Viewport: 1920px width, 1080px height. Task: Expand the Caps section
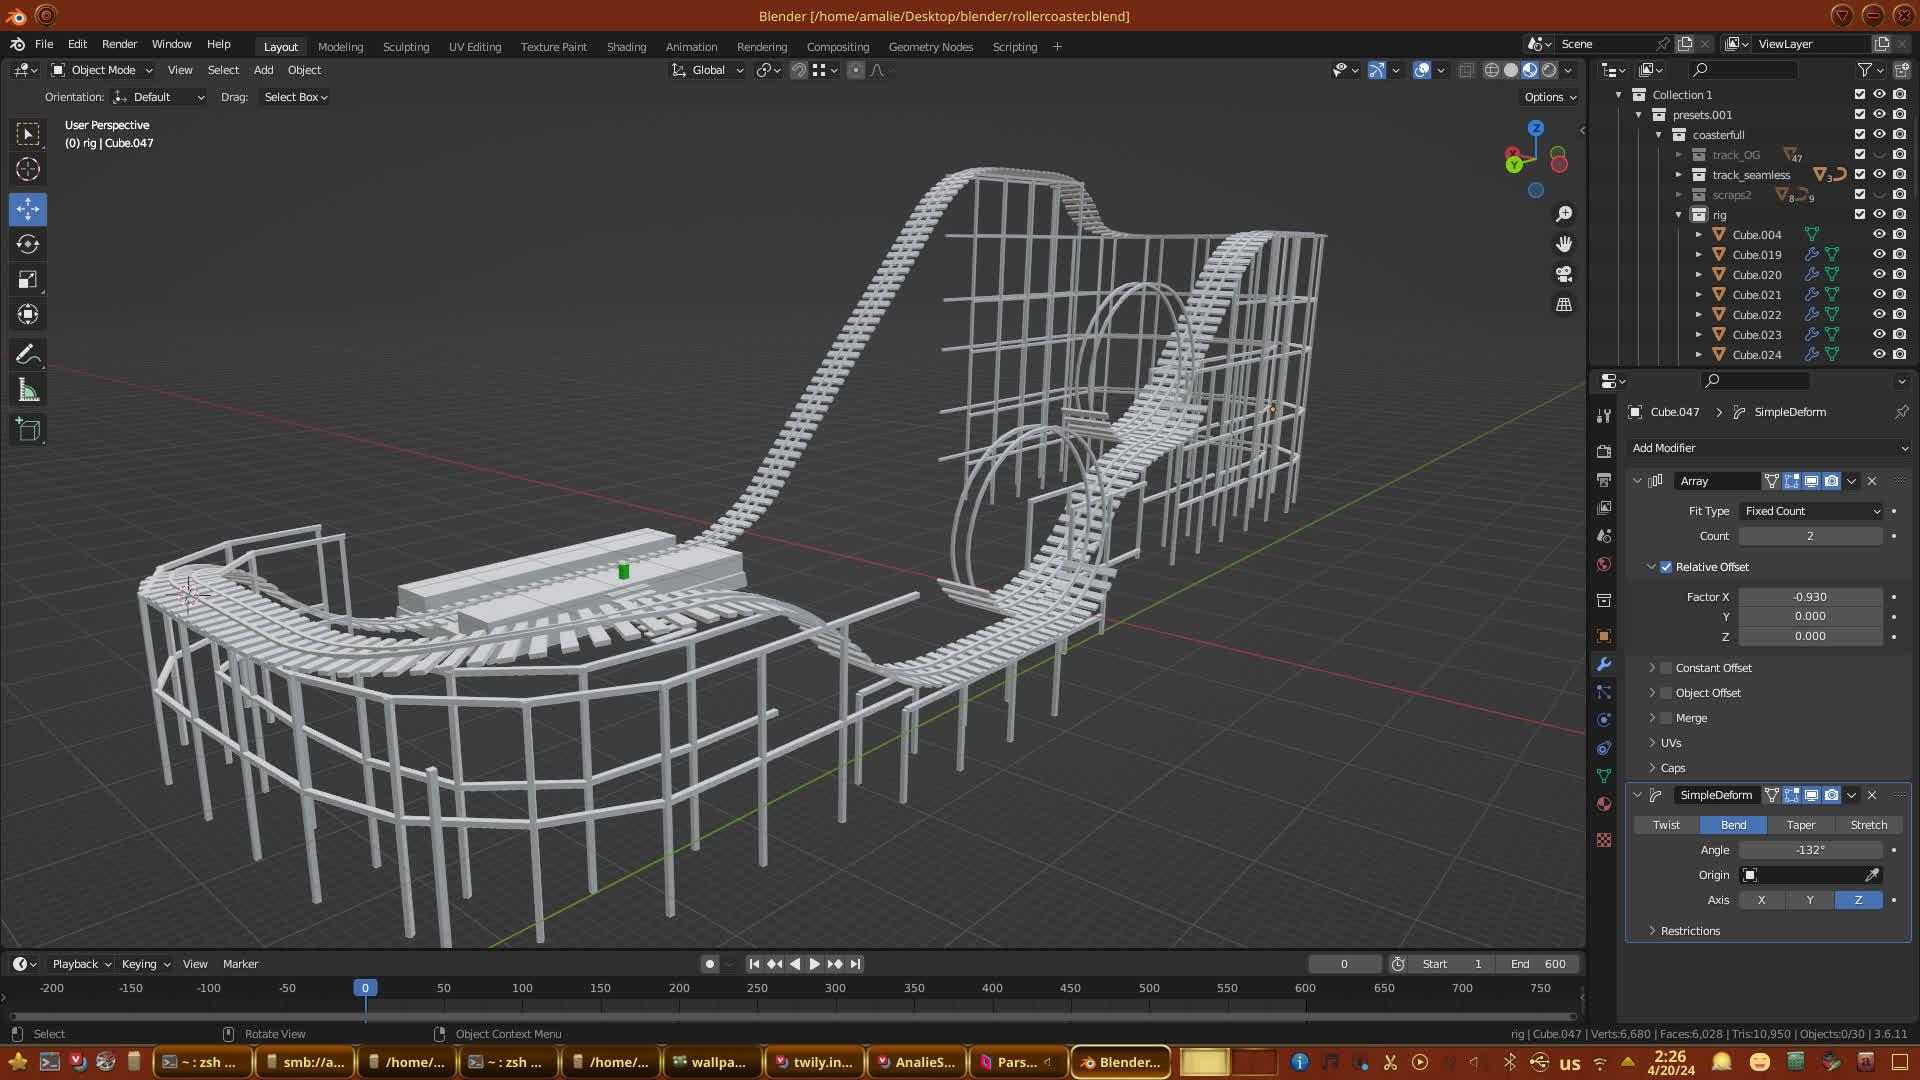click(x=1672, y=768)
